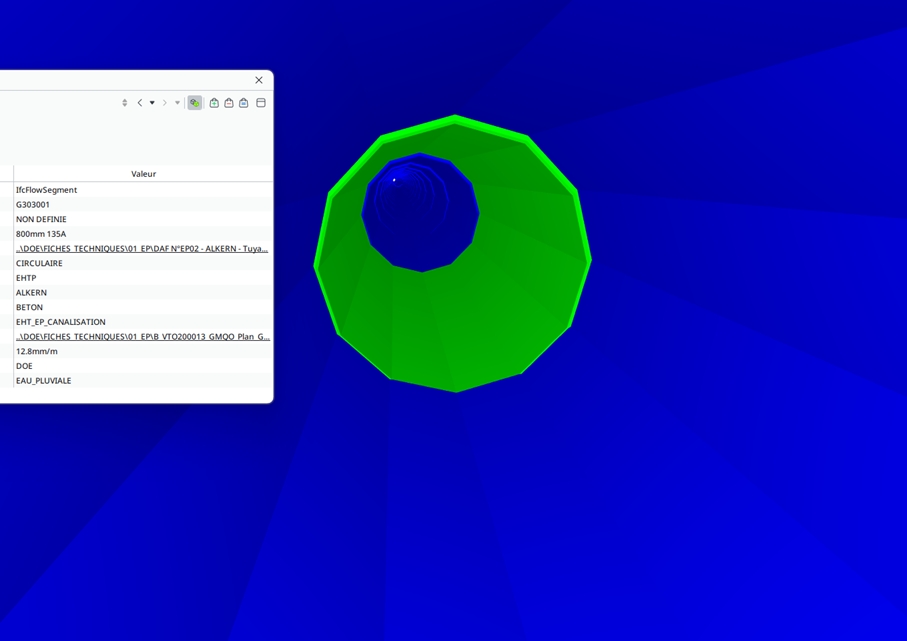Click the forward navigation arrow

165,103
